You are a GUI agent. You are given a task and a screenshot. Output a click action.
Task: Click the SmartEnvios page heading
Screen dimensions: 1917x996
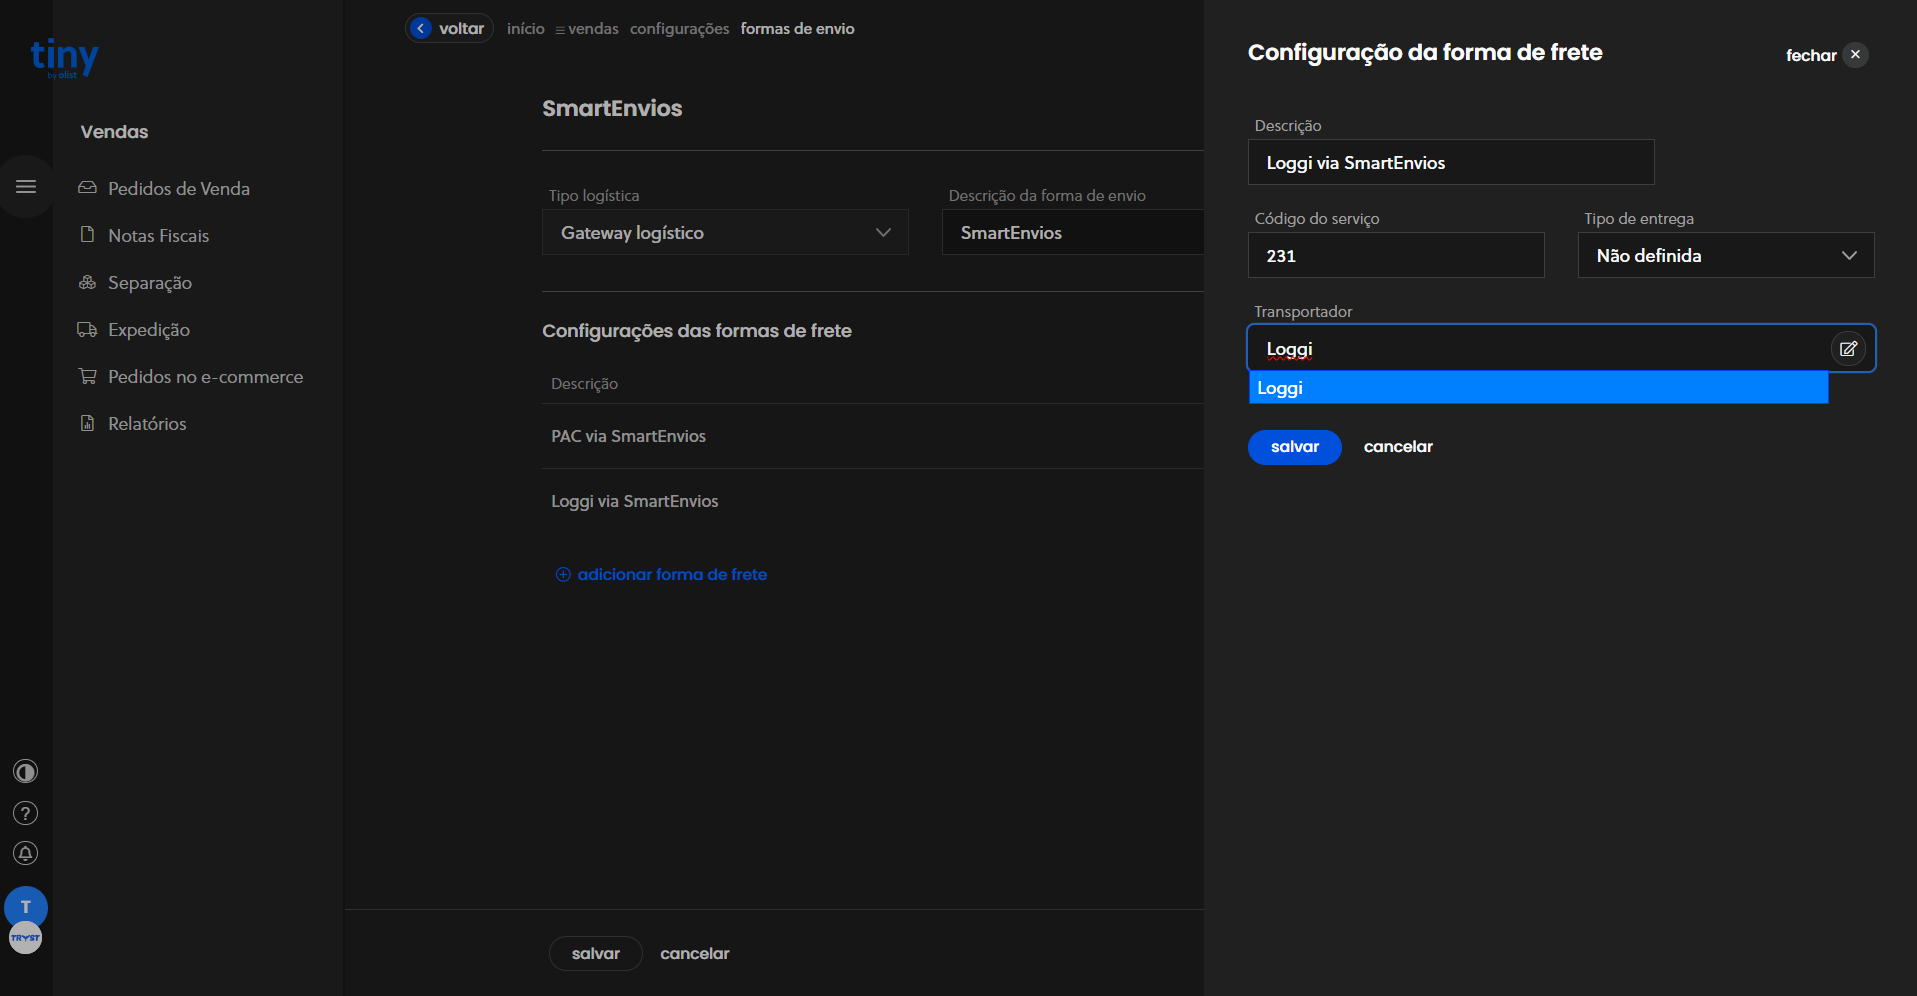(612, 108)
